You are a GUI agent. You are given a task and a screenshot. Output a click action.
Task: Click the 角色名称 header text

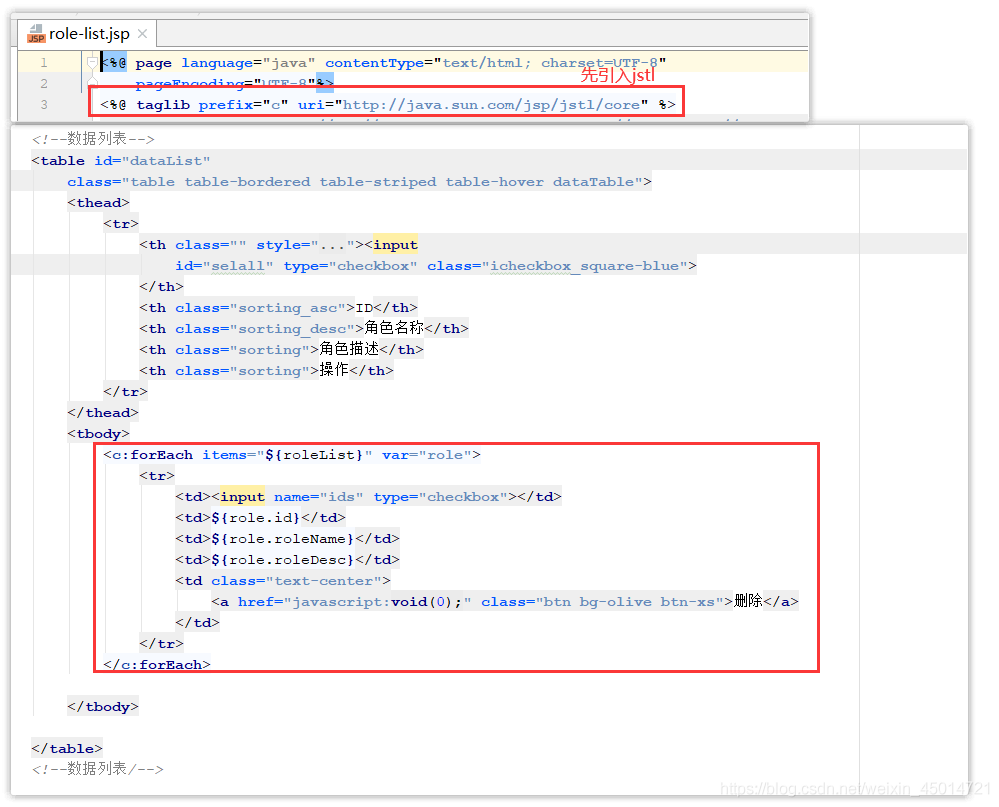coord(394,328)
